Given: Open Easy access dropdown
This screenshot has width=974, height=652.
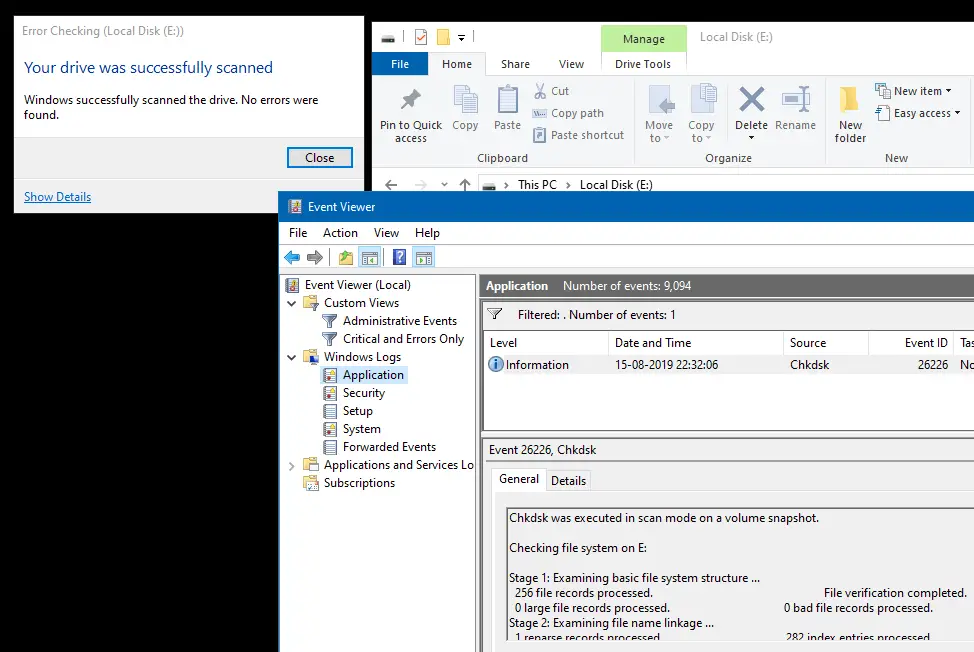Looking at the screenshot, I should (x=917, y=113).
